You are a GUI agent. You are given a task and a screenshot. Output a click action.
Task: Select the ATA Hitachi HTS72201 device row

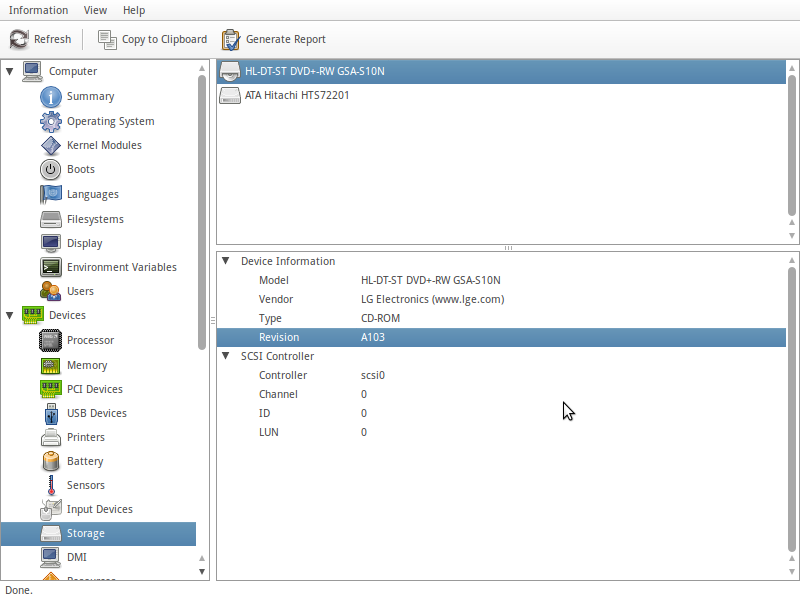click(x=502, y=95)
